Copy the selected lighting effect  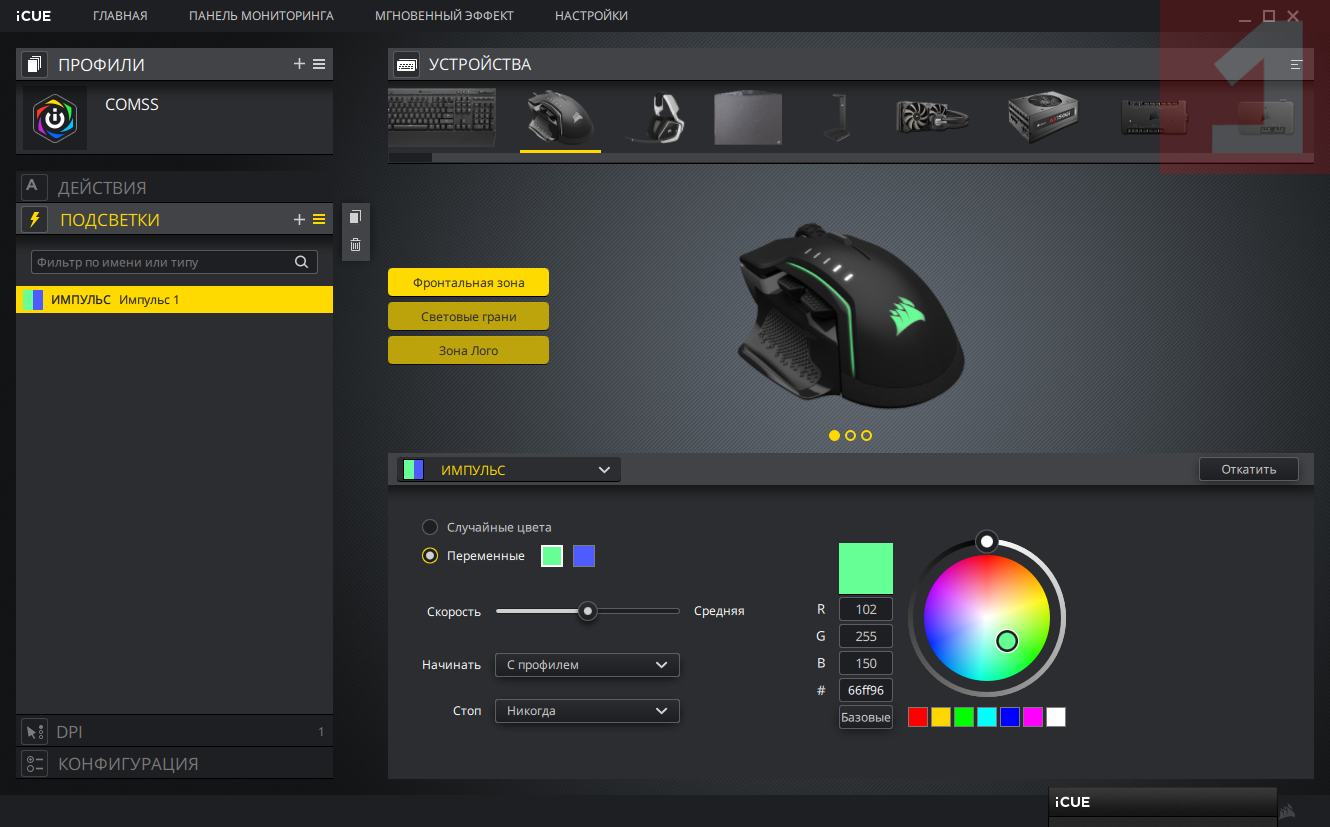tap(355, 217)
